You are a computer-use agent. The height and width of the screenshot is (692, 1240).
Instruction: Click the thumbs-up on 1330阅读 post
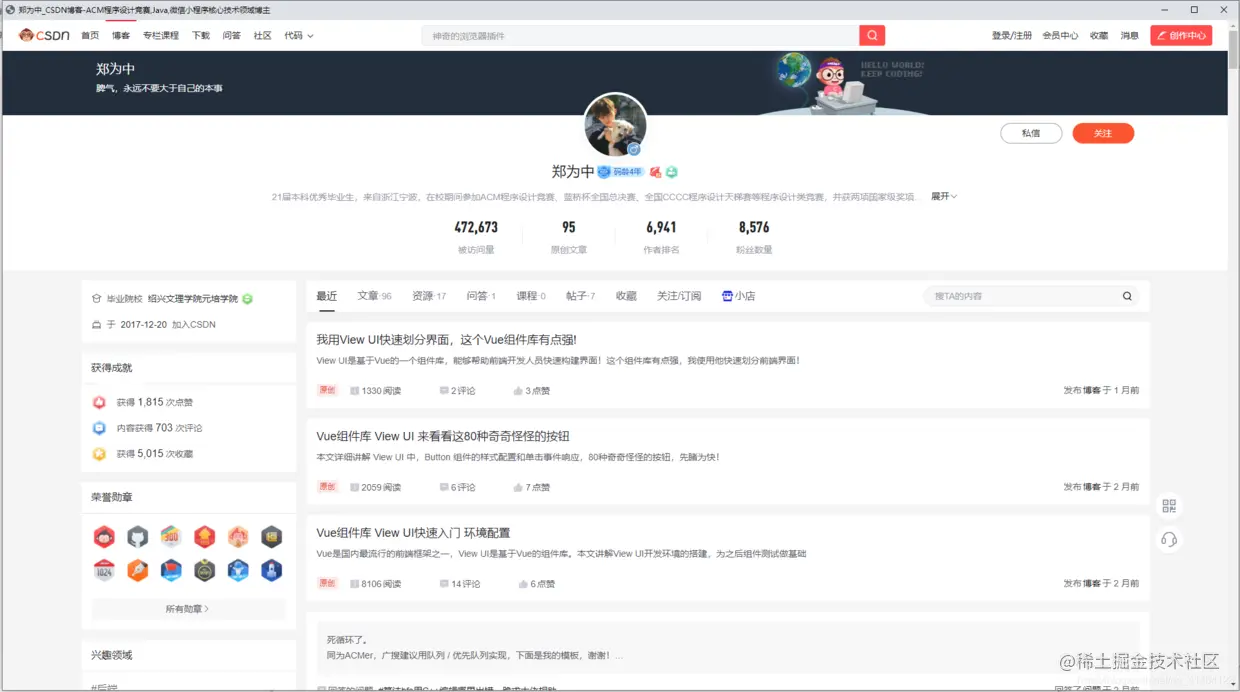pos(518,391)
